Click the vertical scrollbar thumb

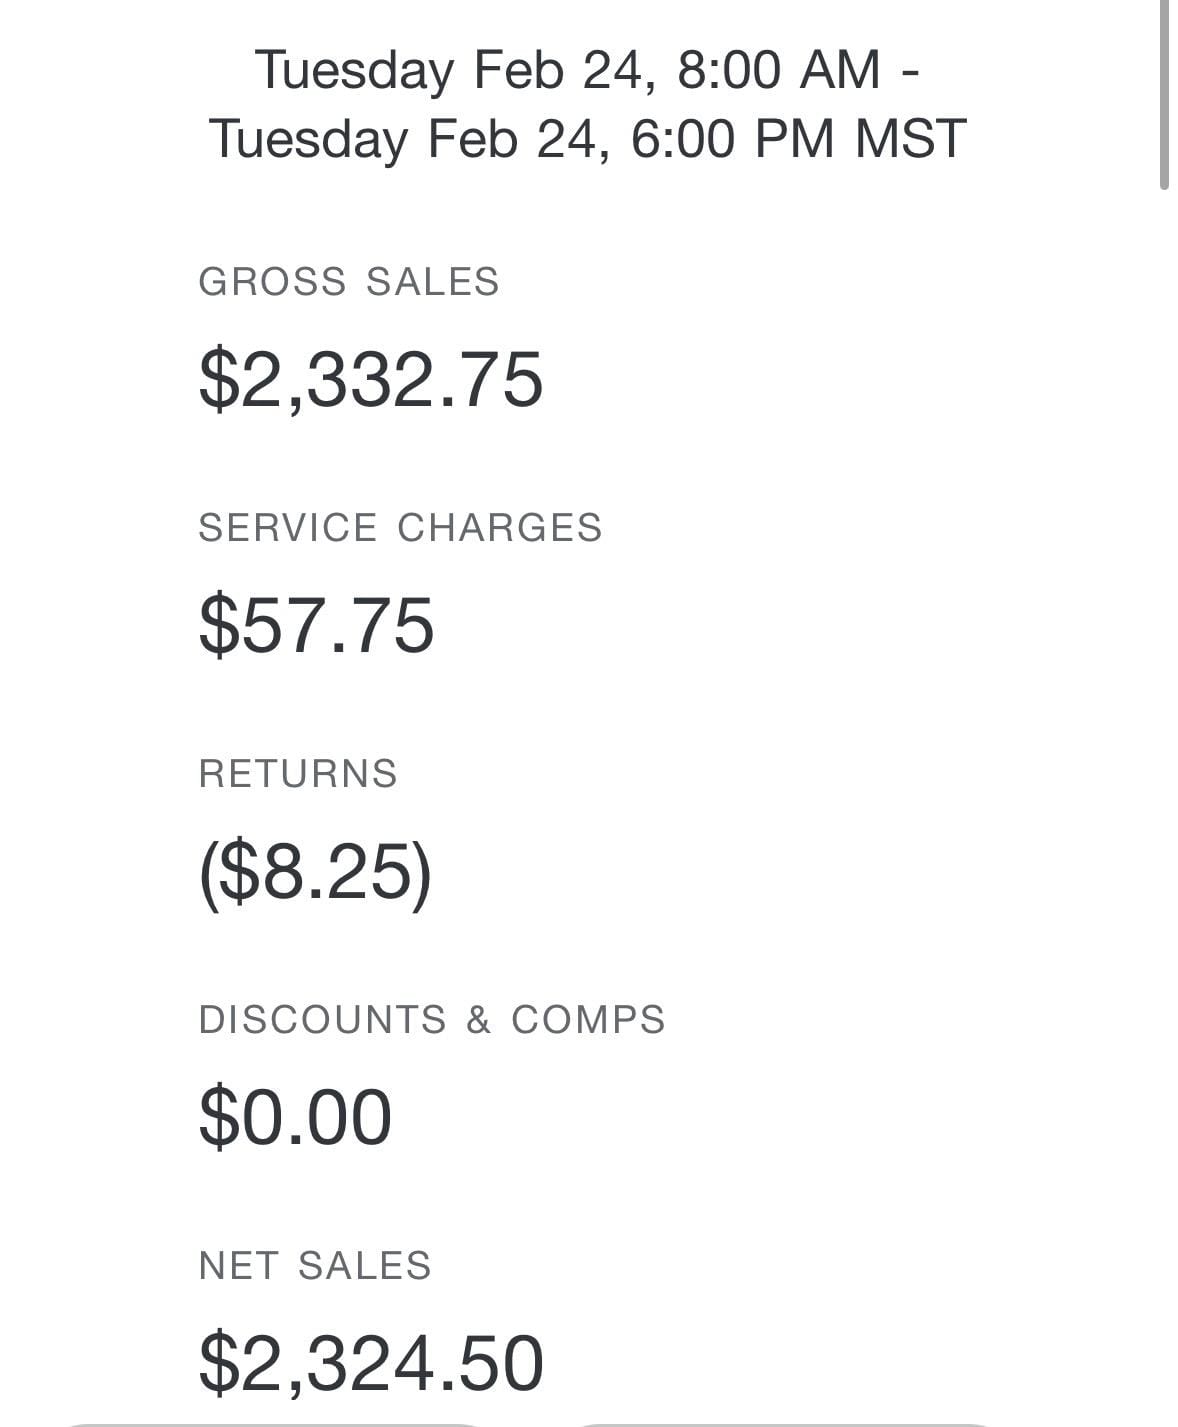(1164, 95)
